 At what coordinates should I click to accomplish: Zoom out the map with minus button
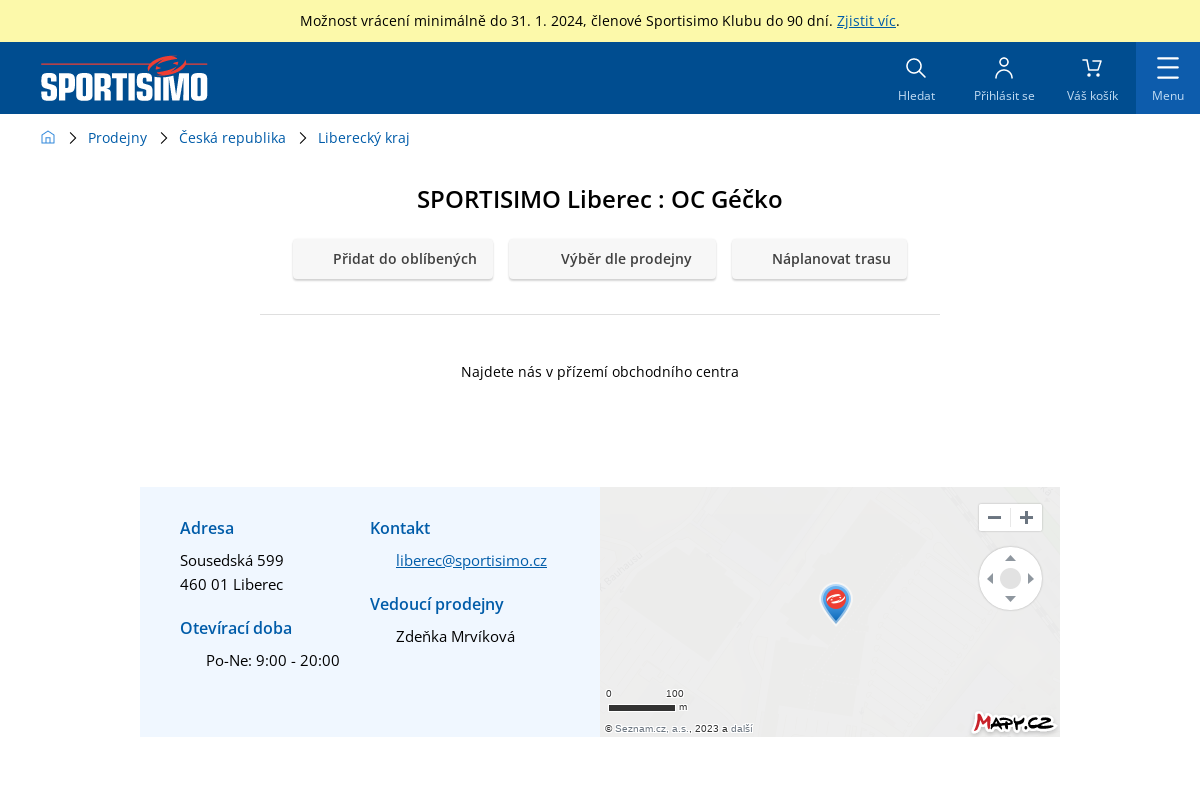[994, 518]
